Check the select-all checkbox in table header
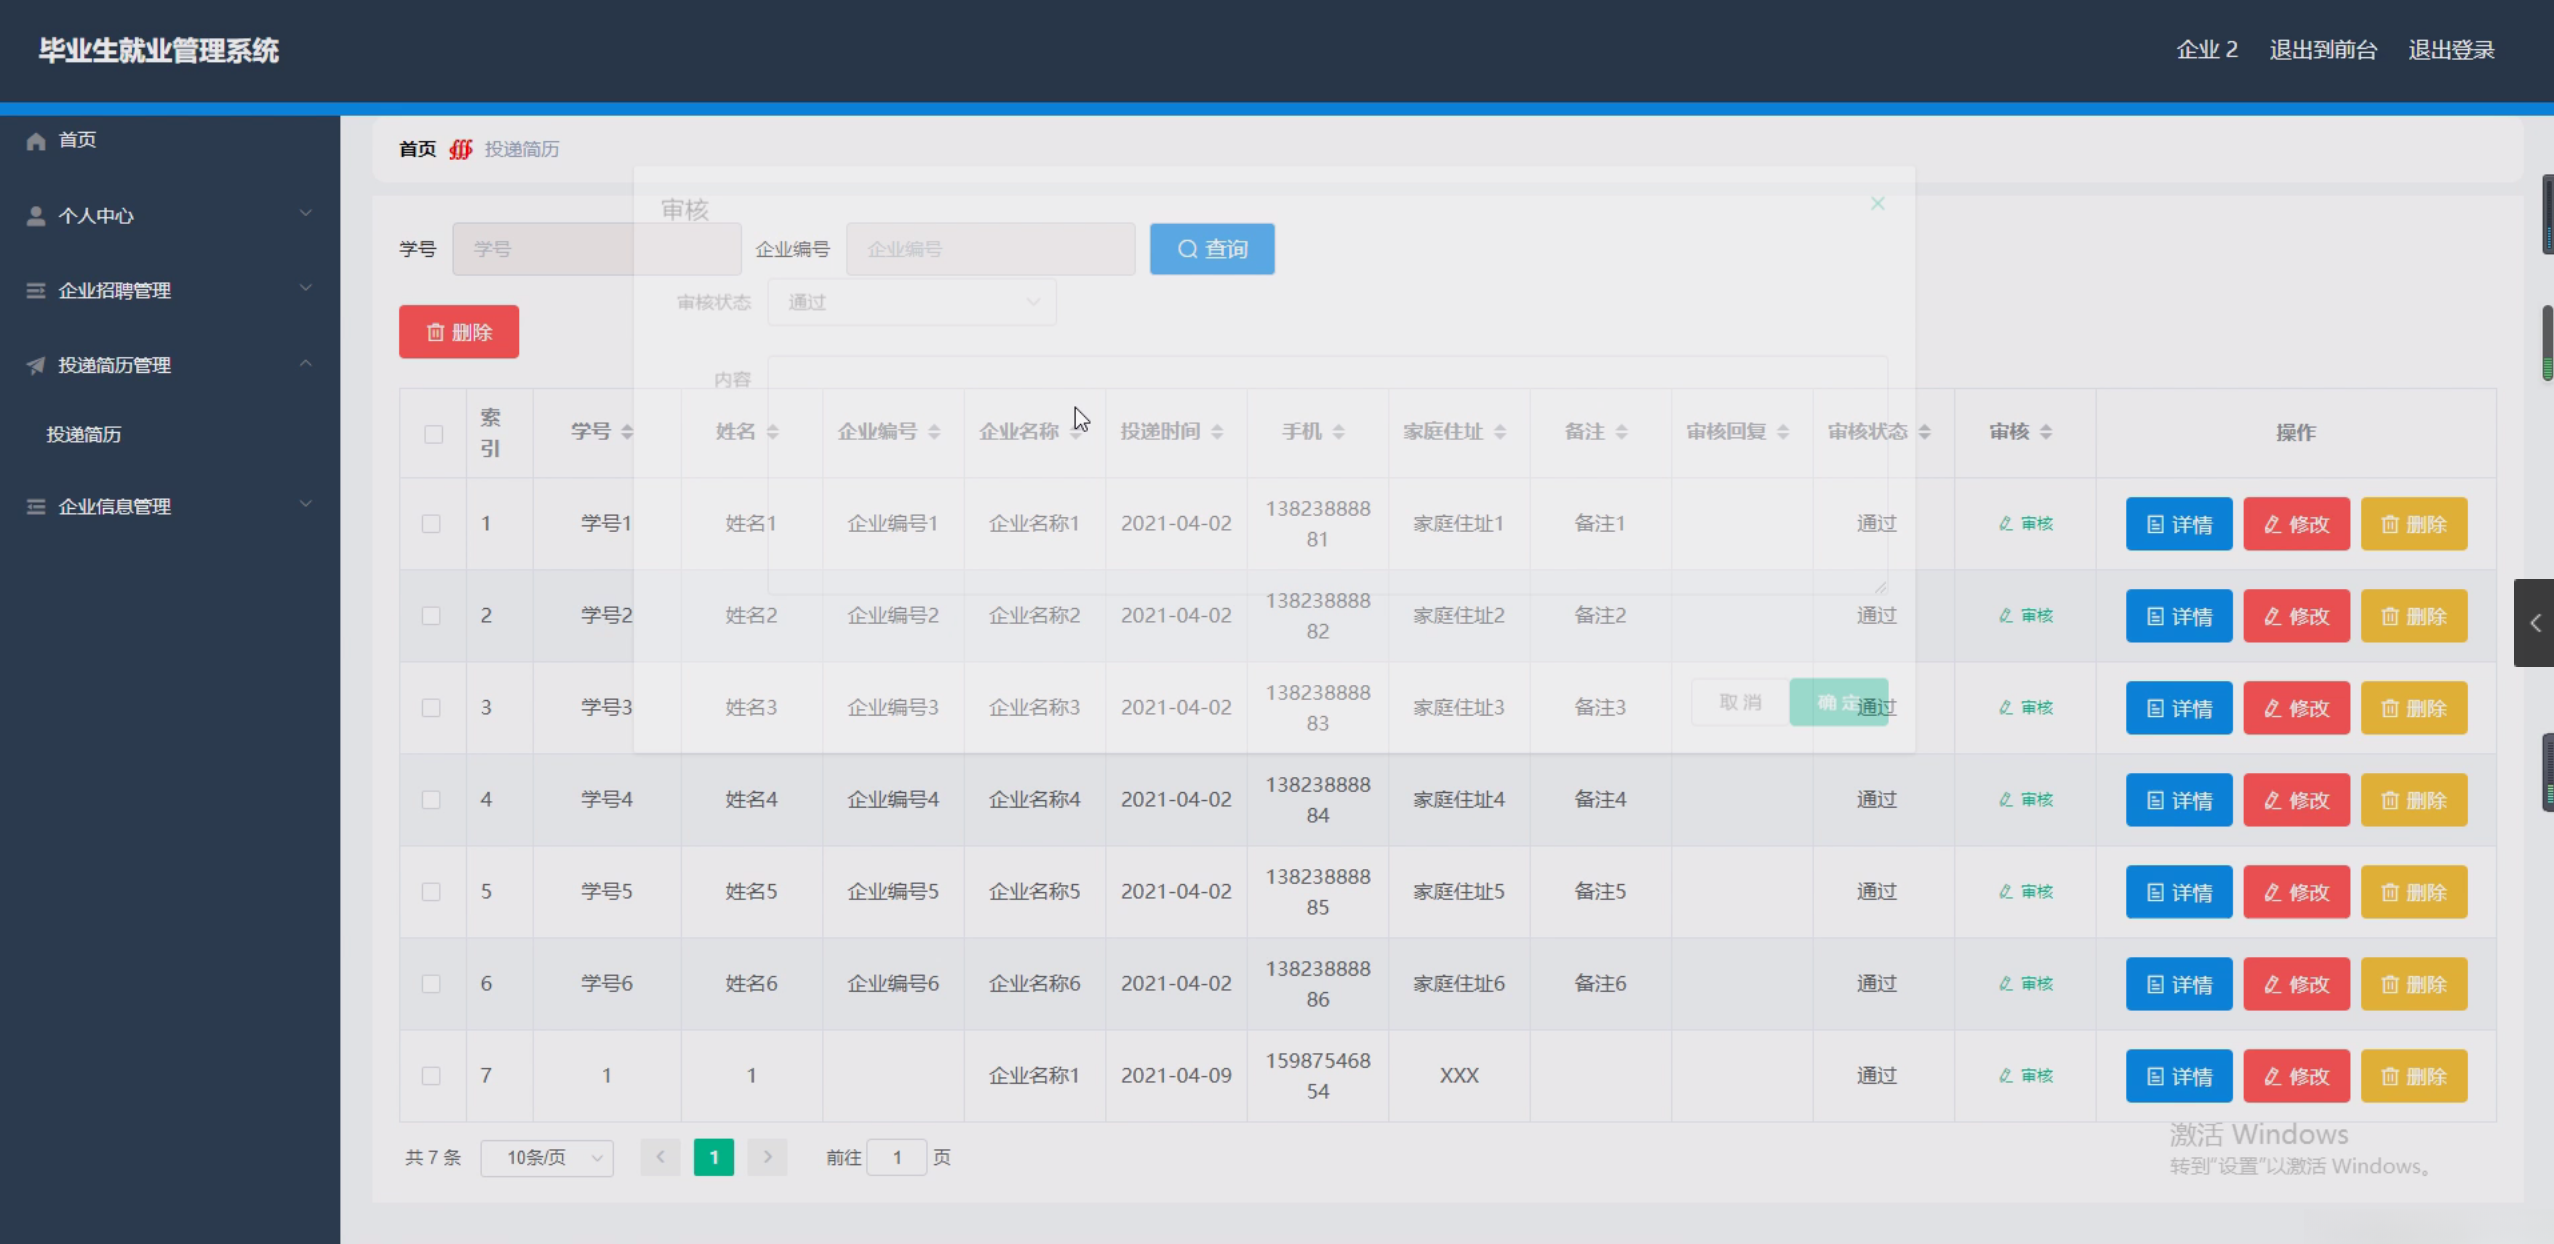 click(x=433, y=434)
